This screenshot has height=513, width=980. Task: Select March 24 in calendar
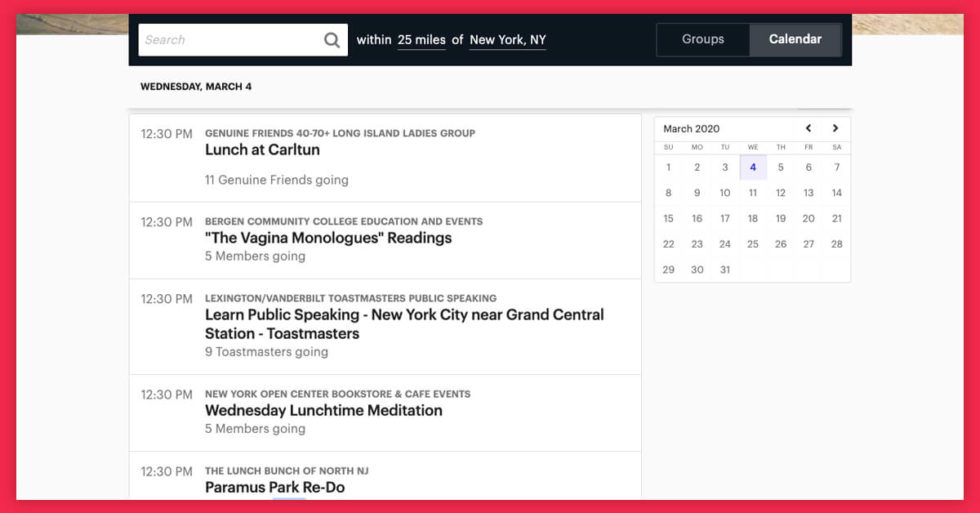(725, 244)
